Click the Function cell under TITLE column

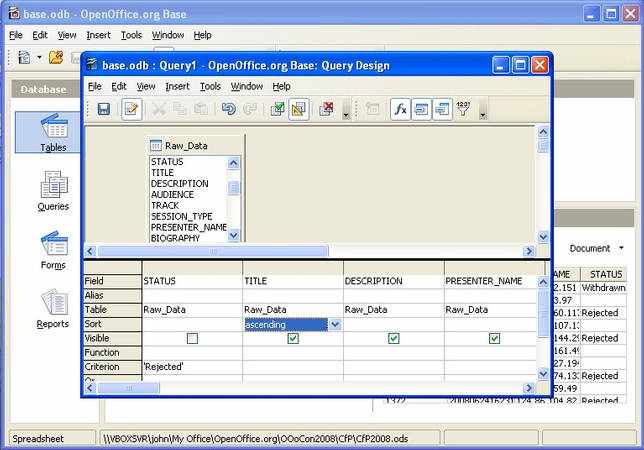293,353
